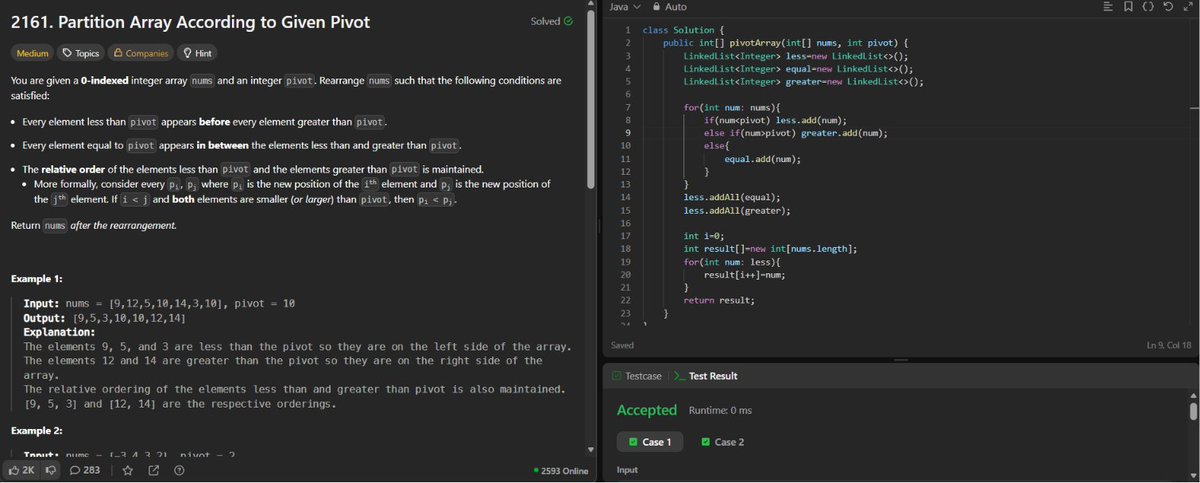This screenshot has height=483, width=1200.
Task: Click the scroll-down arrow in description pane
Action: (590, 449)
